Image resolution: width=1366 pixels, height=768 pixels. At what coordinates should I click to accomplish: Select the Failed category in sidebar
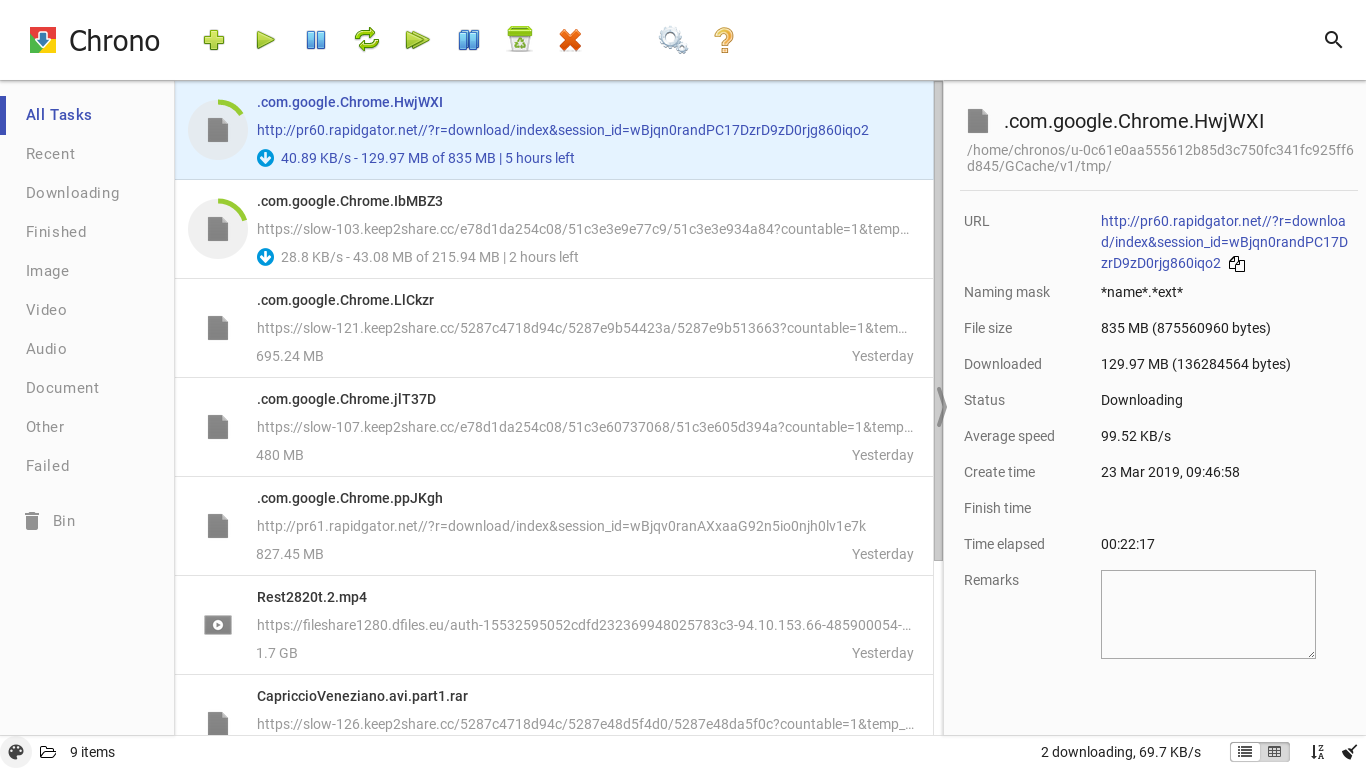coord(48,466)
